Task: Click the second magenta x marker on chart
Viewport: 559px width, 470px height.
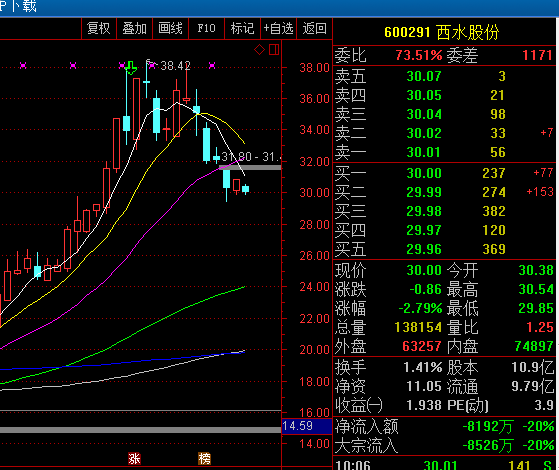Action: point(73,65)
